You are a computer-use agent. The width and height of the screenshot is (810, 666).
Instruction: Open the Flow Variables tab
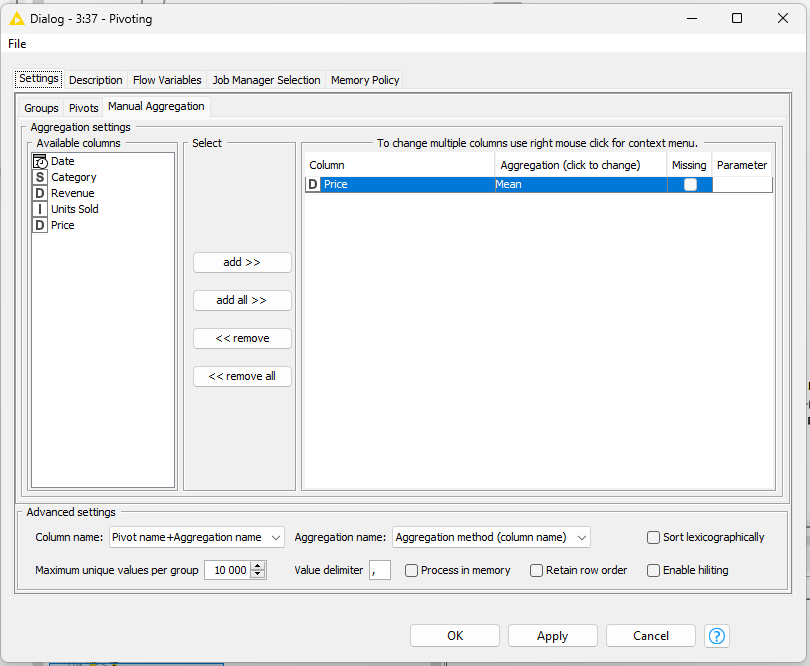tap(167, 80)
